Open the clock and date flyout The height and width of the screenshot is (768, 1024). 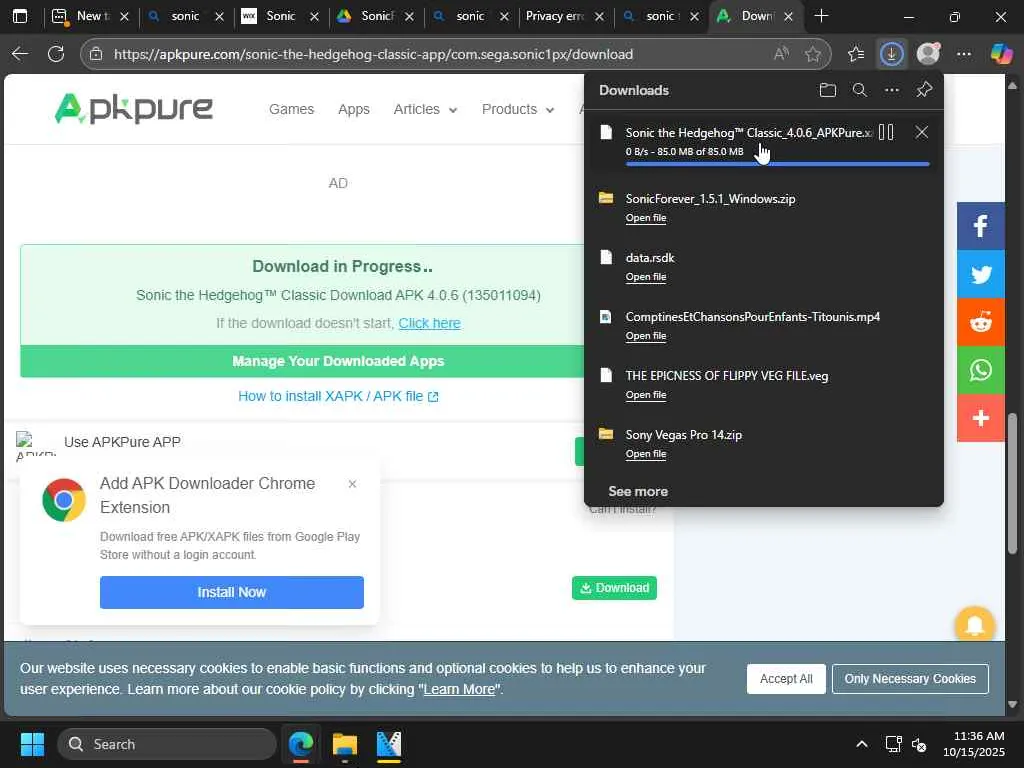coord(973,744)
